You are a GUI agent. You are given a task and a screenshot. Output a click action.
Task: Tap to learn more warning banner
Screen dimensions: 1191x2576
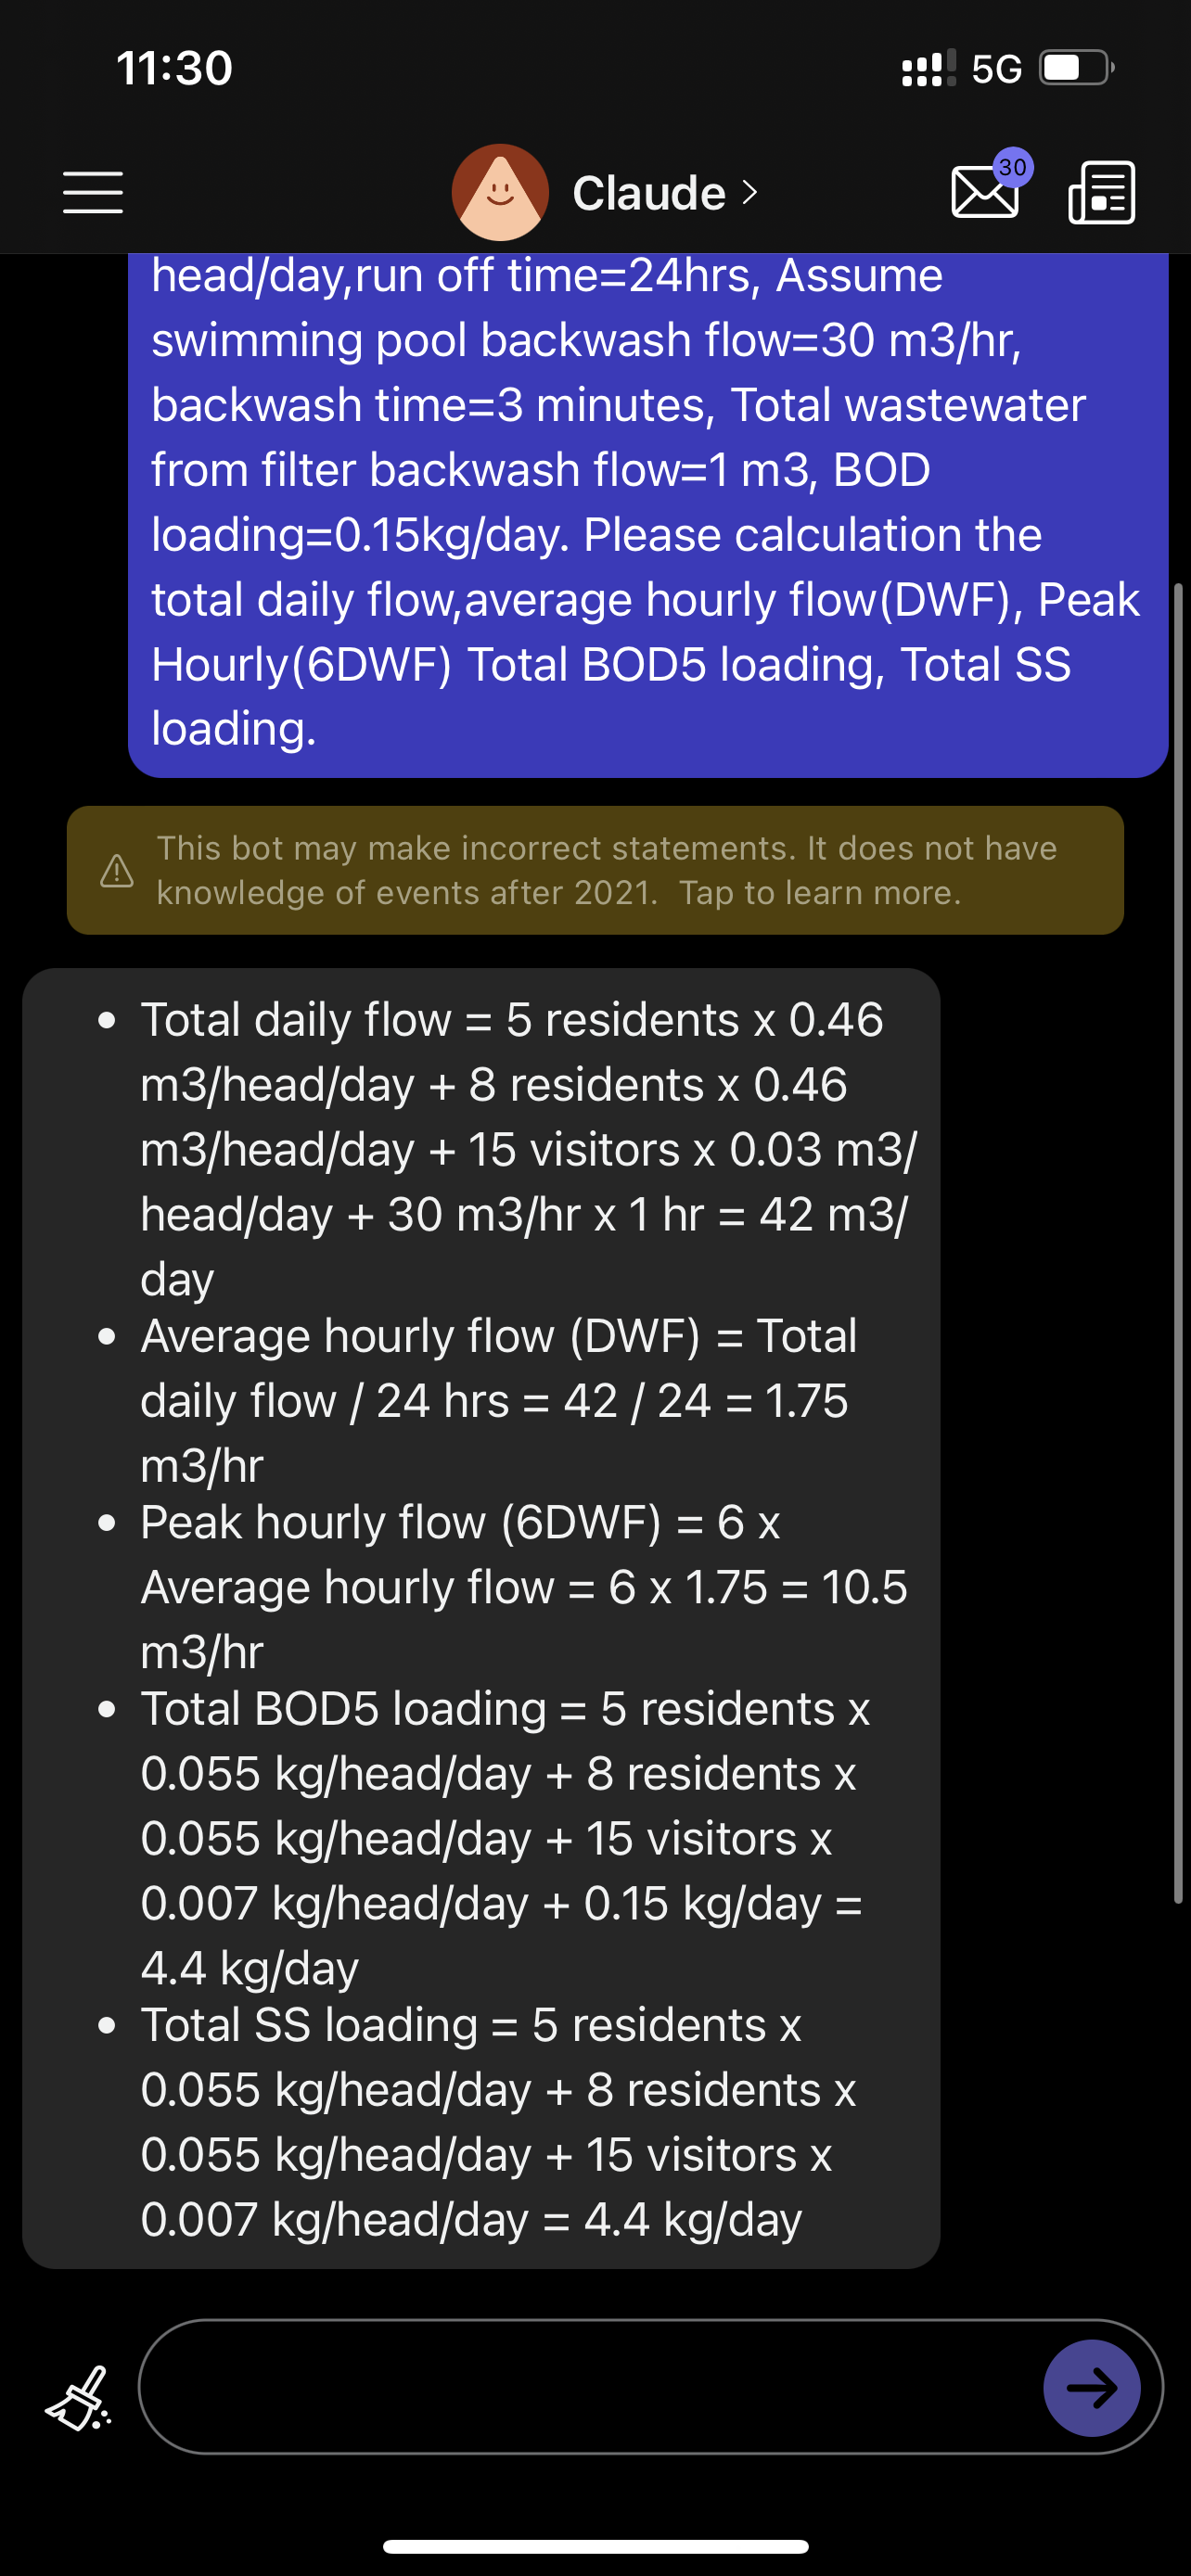(595, 870)
